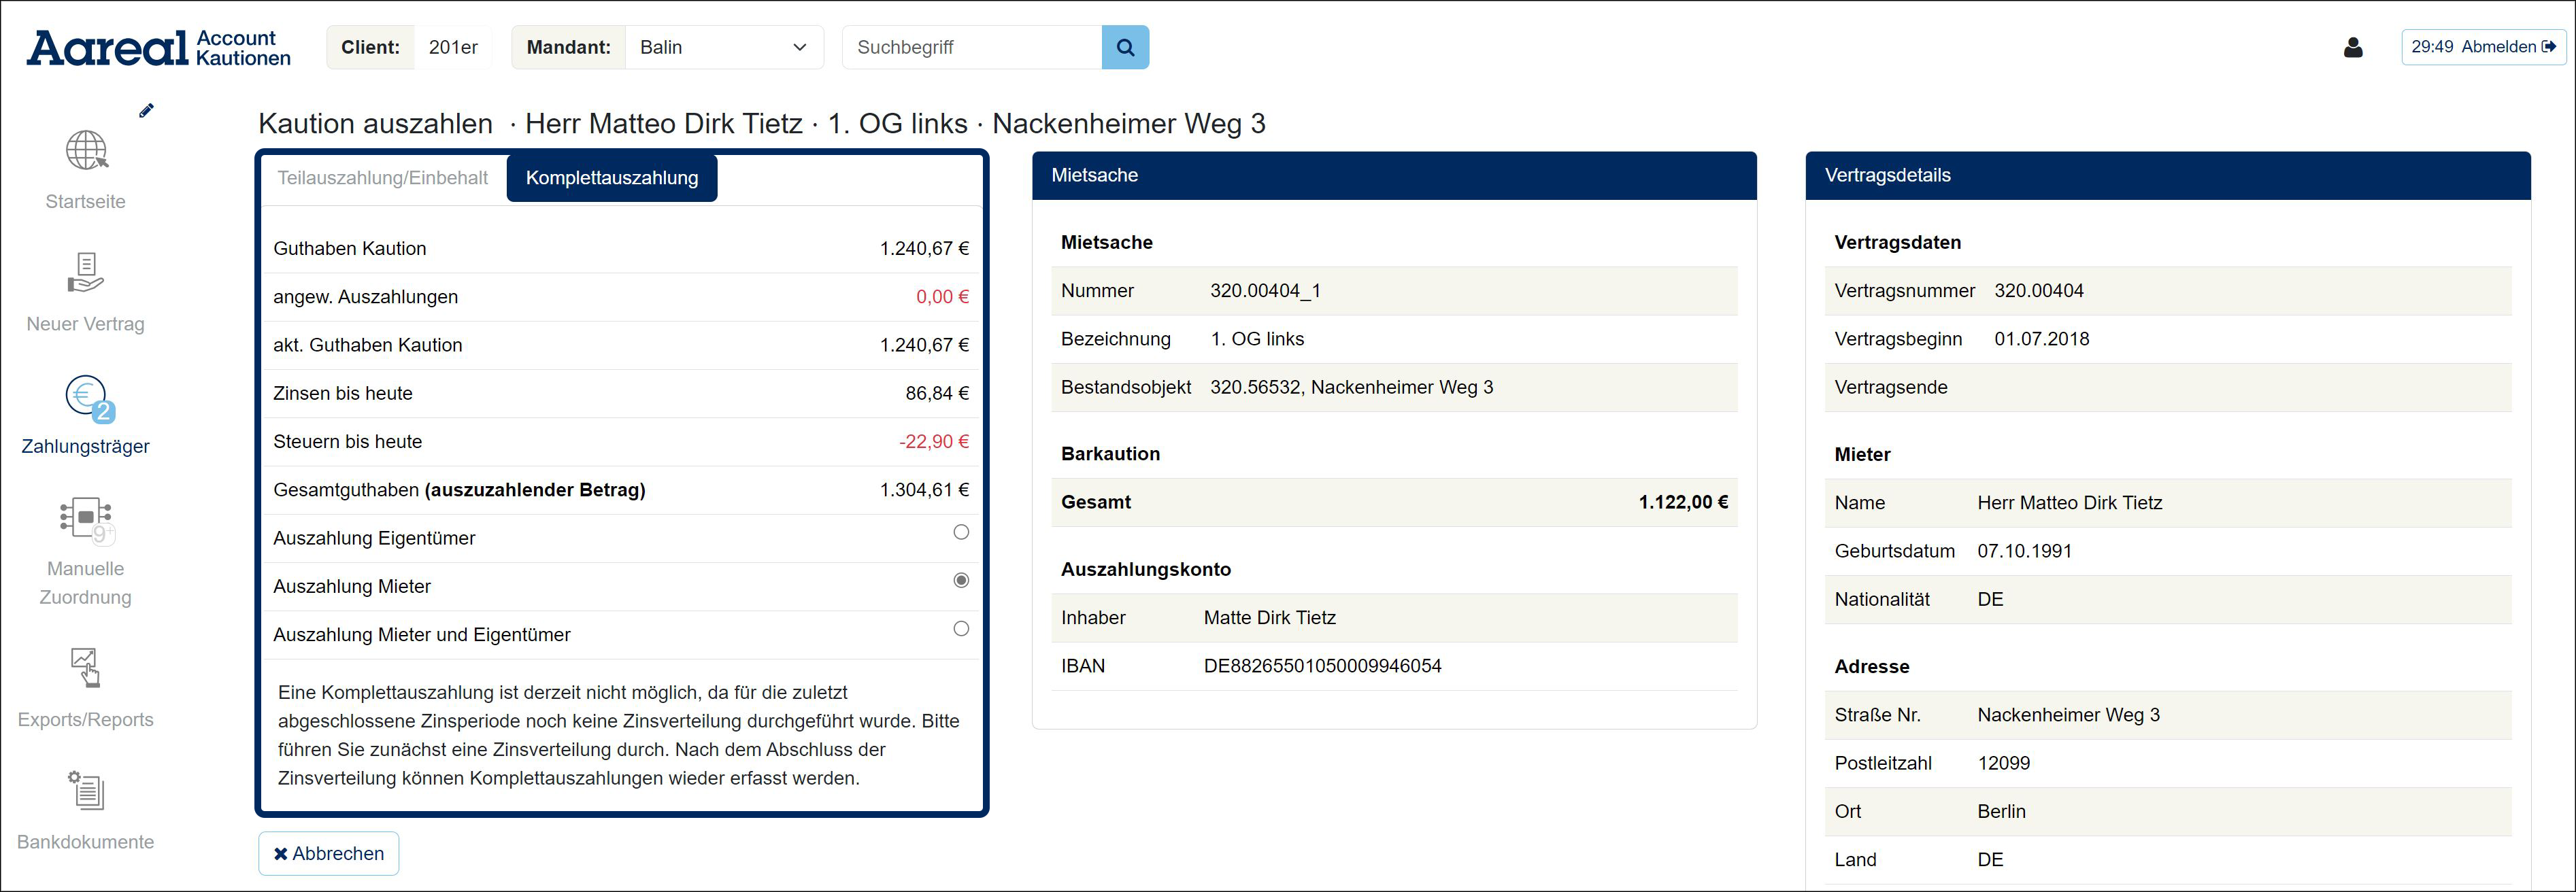
Task: Click the Aareal Account Kautionen logo
Action: pyautogui.click(x=158, y=47)
